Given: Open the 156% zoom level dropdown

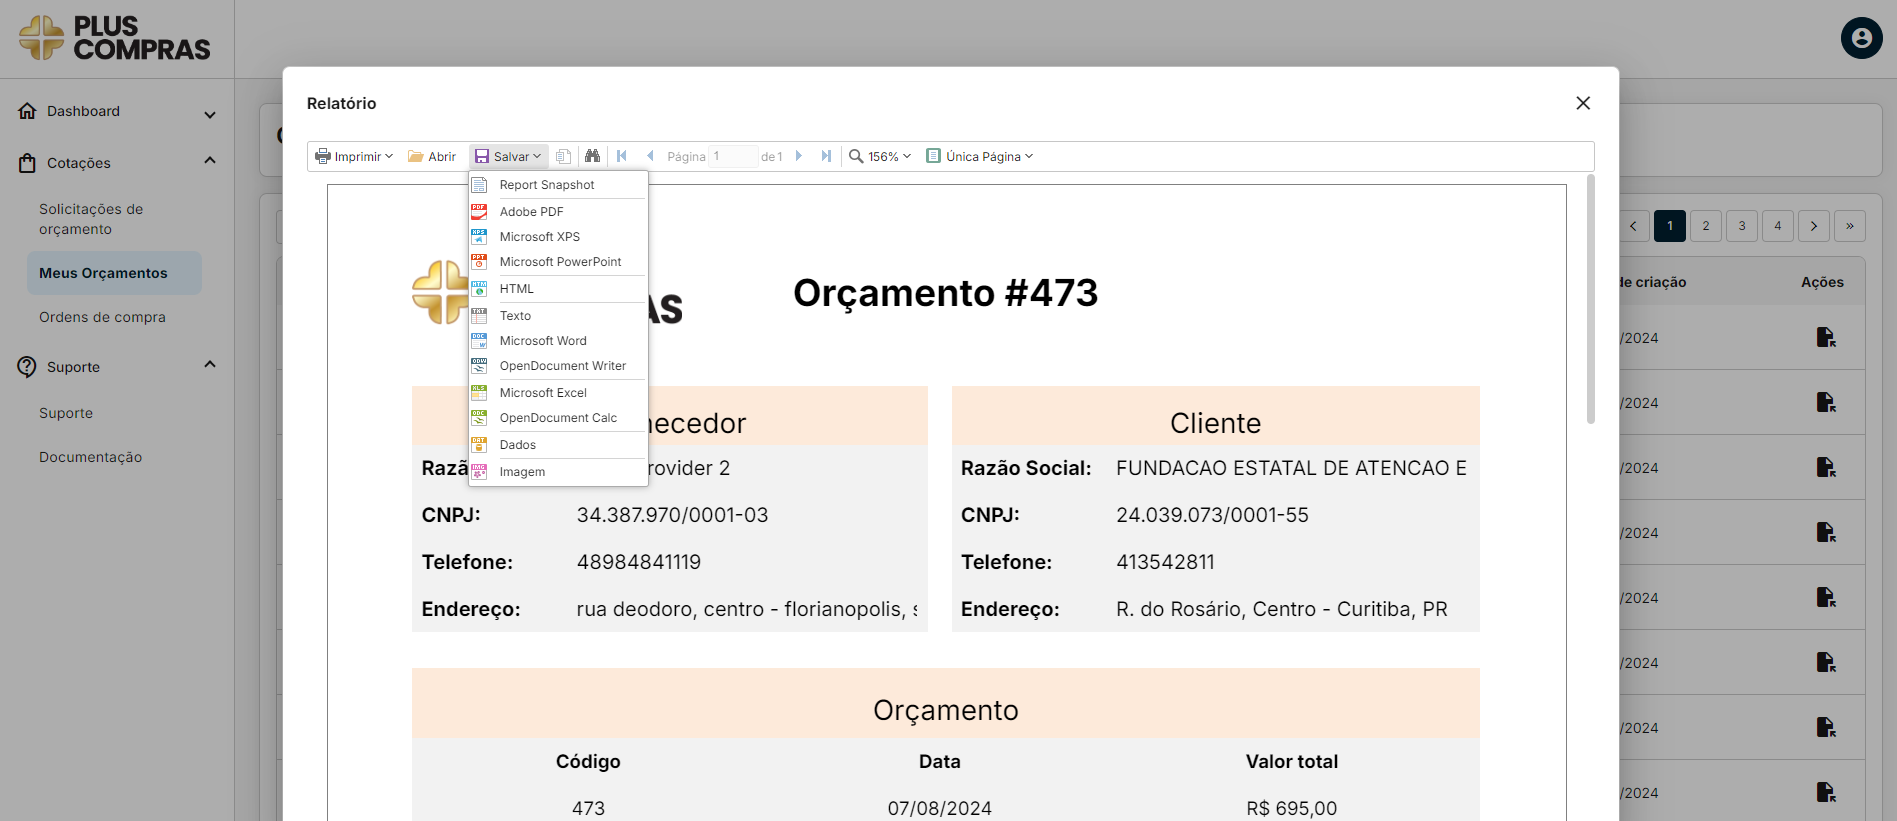Looking at the screenshot, I should (880, 156).
